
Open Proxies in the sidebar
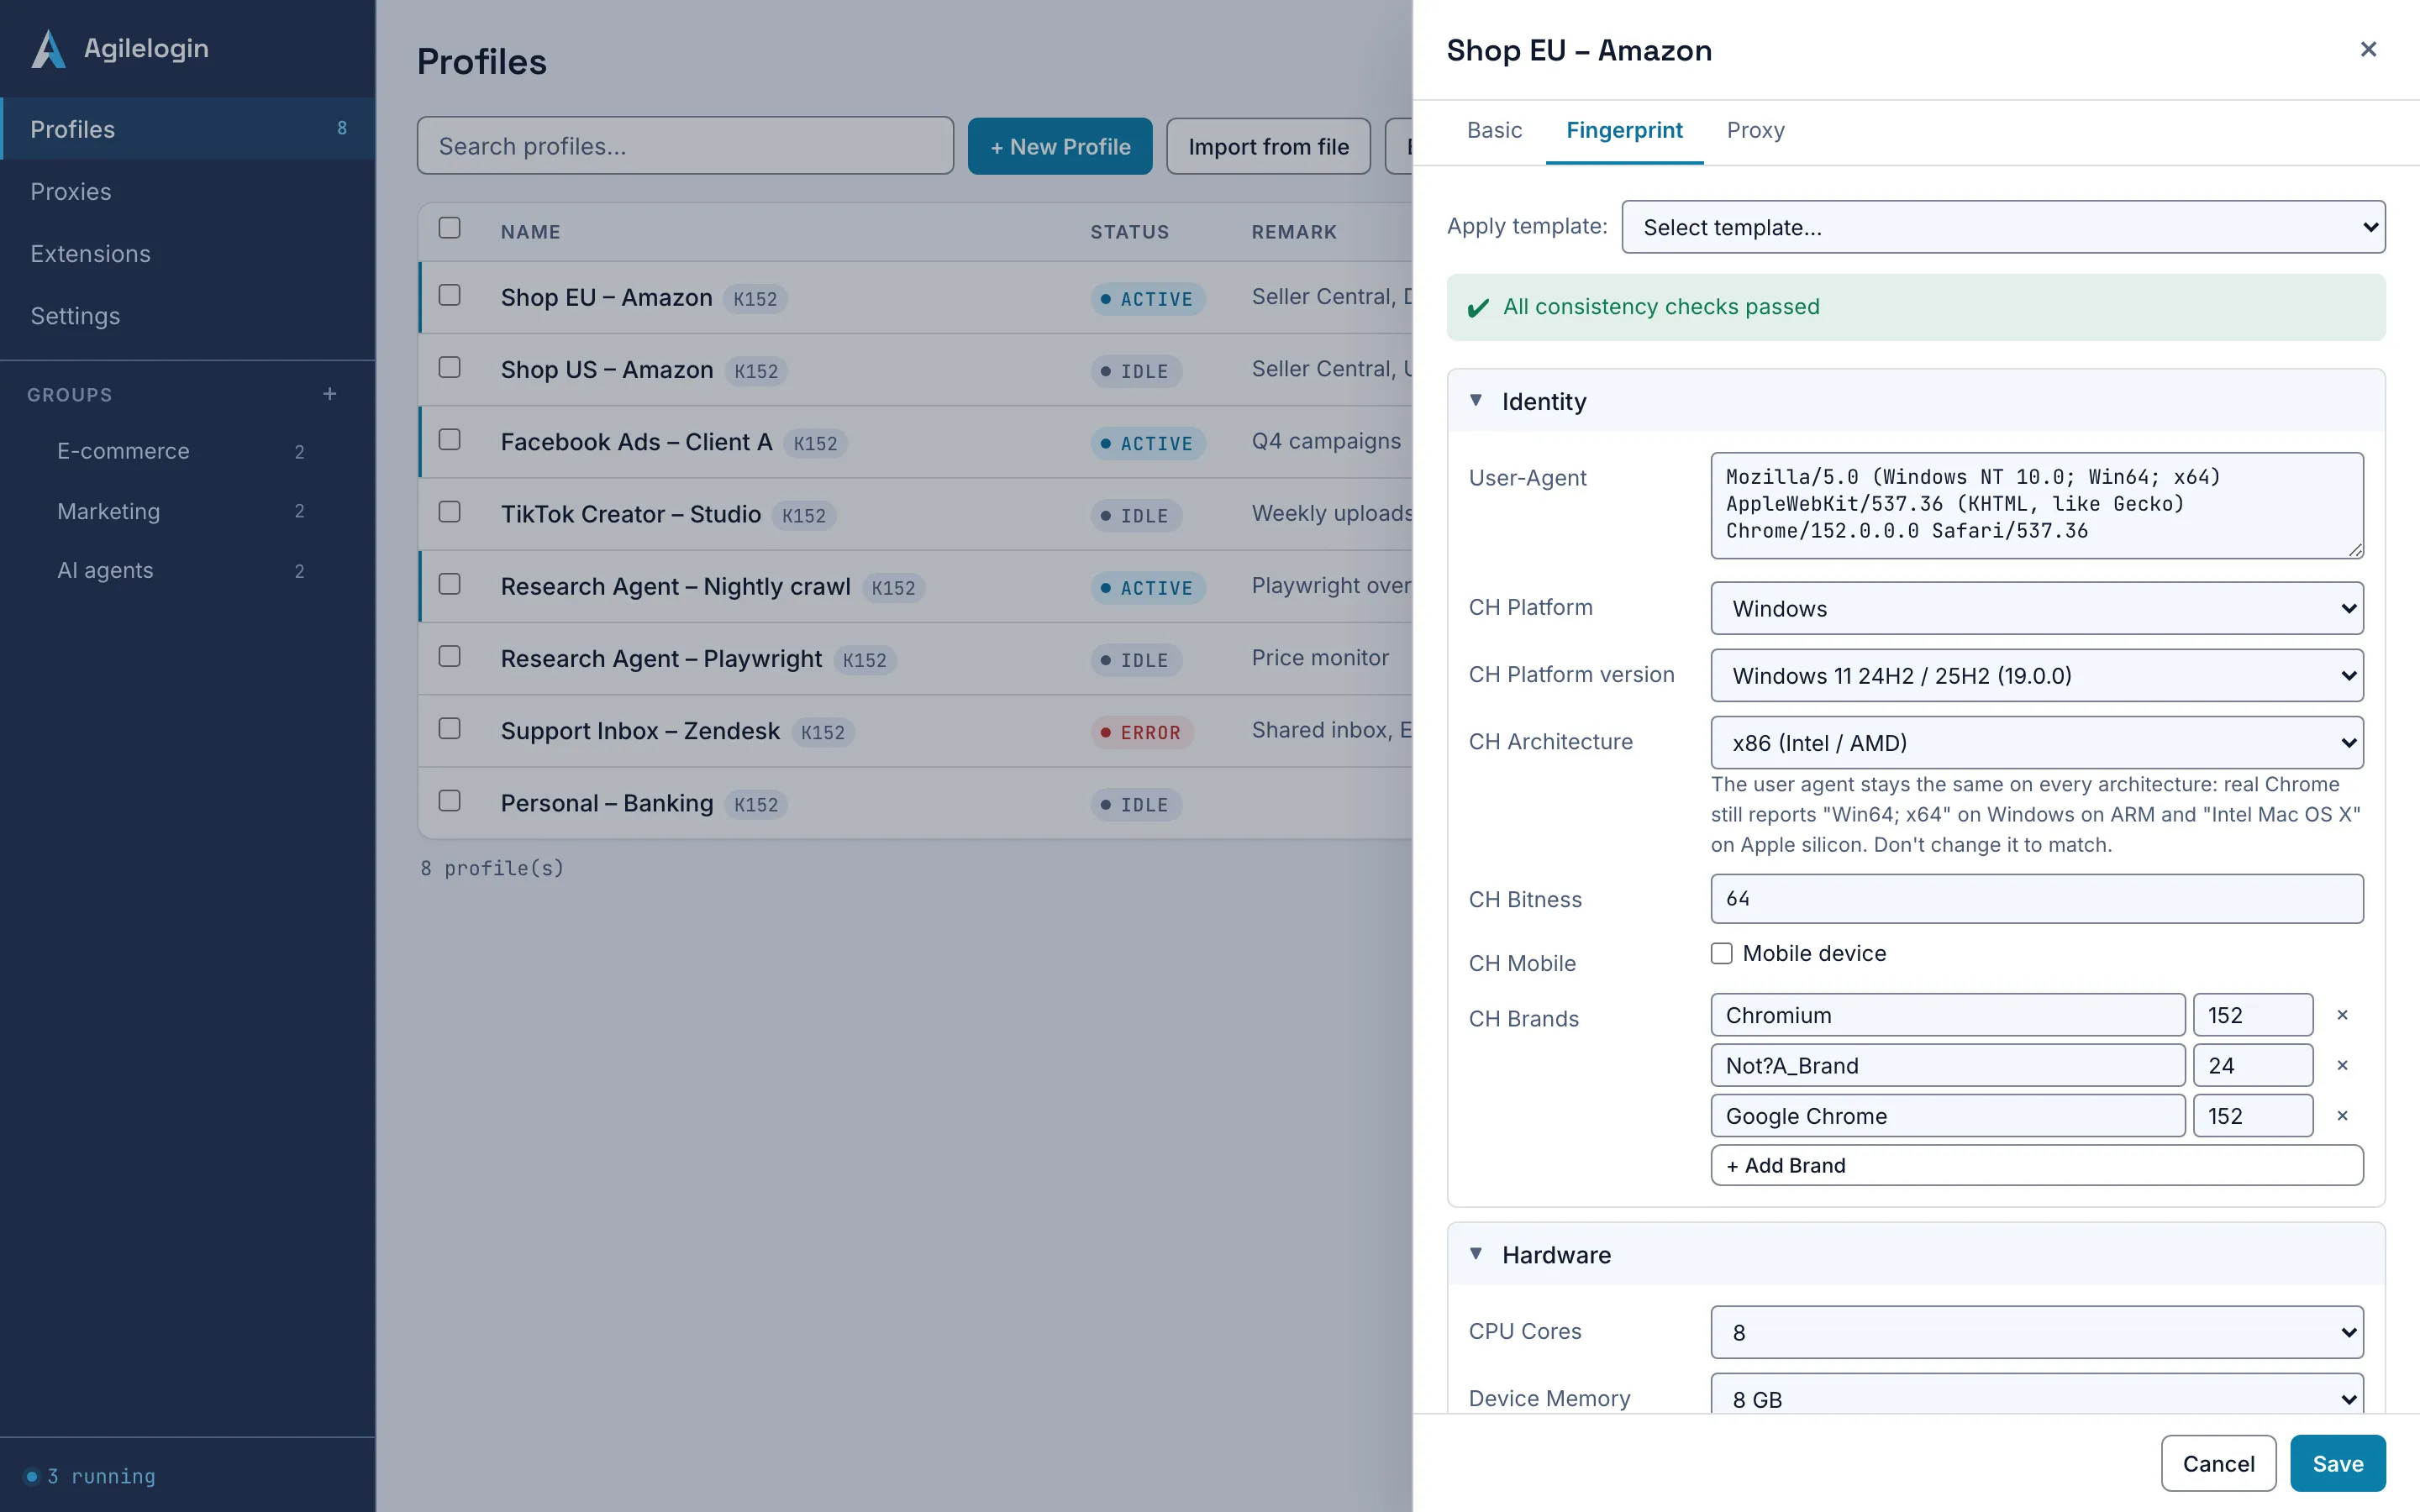[x=188, y=191]
